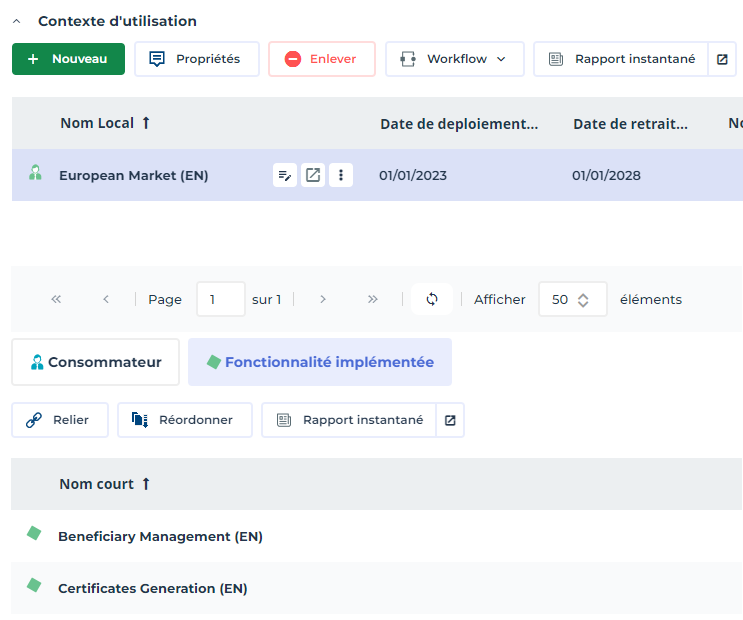Click the page number input field

point(220,299)
